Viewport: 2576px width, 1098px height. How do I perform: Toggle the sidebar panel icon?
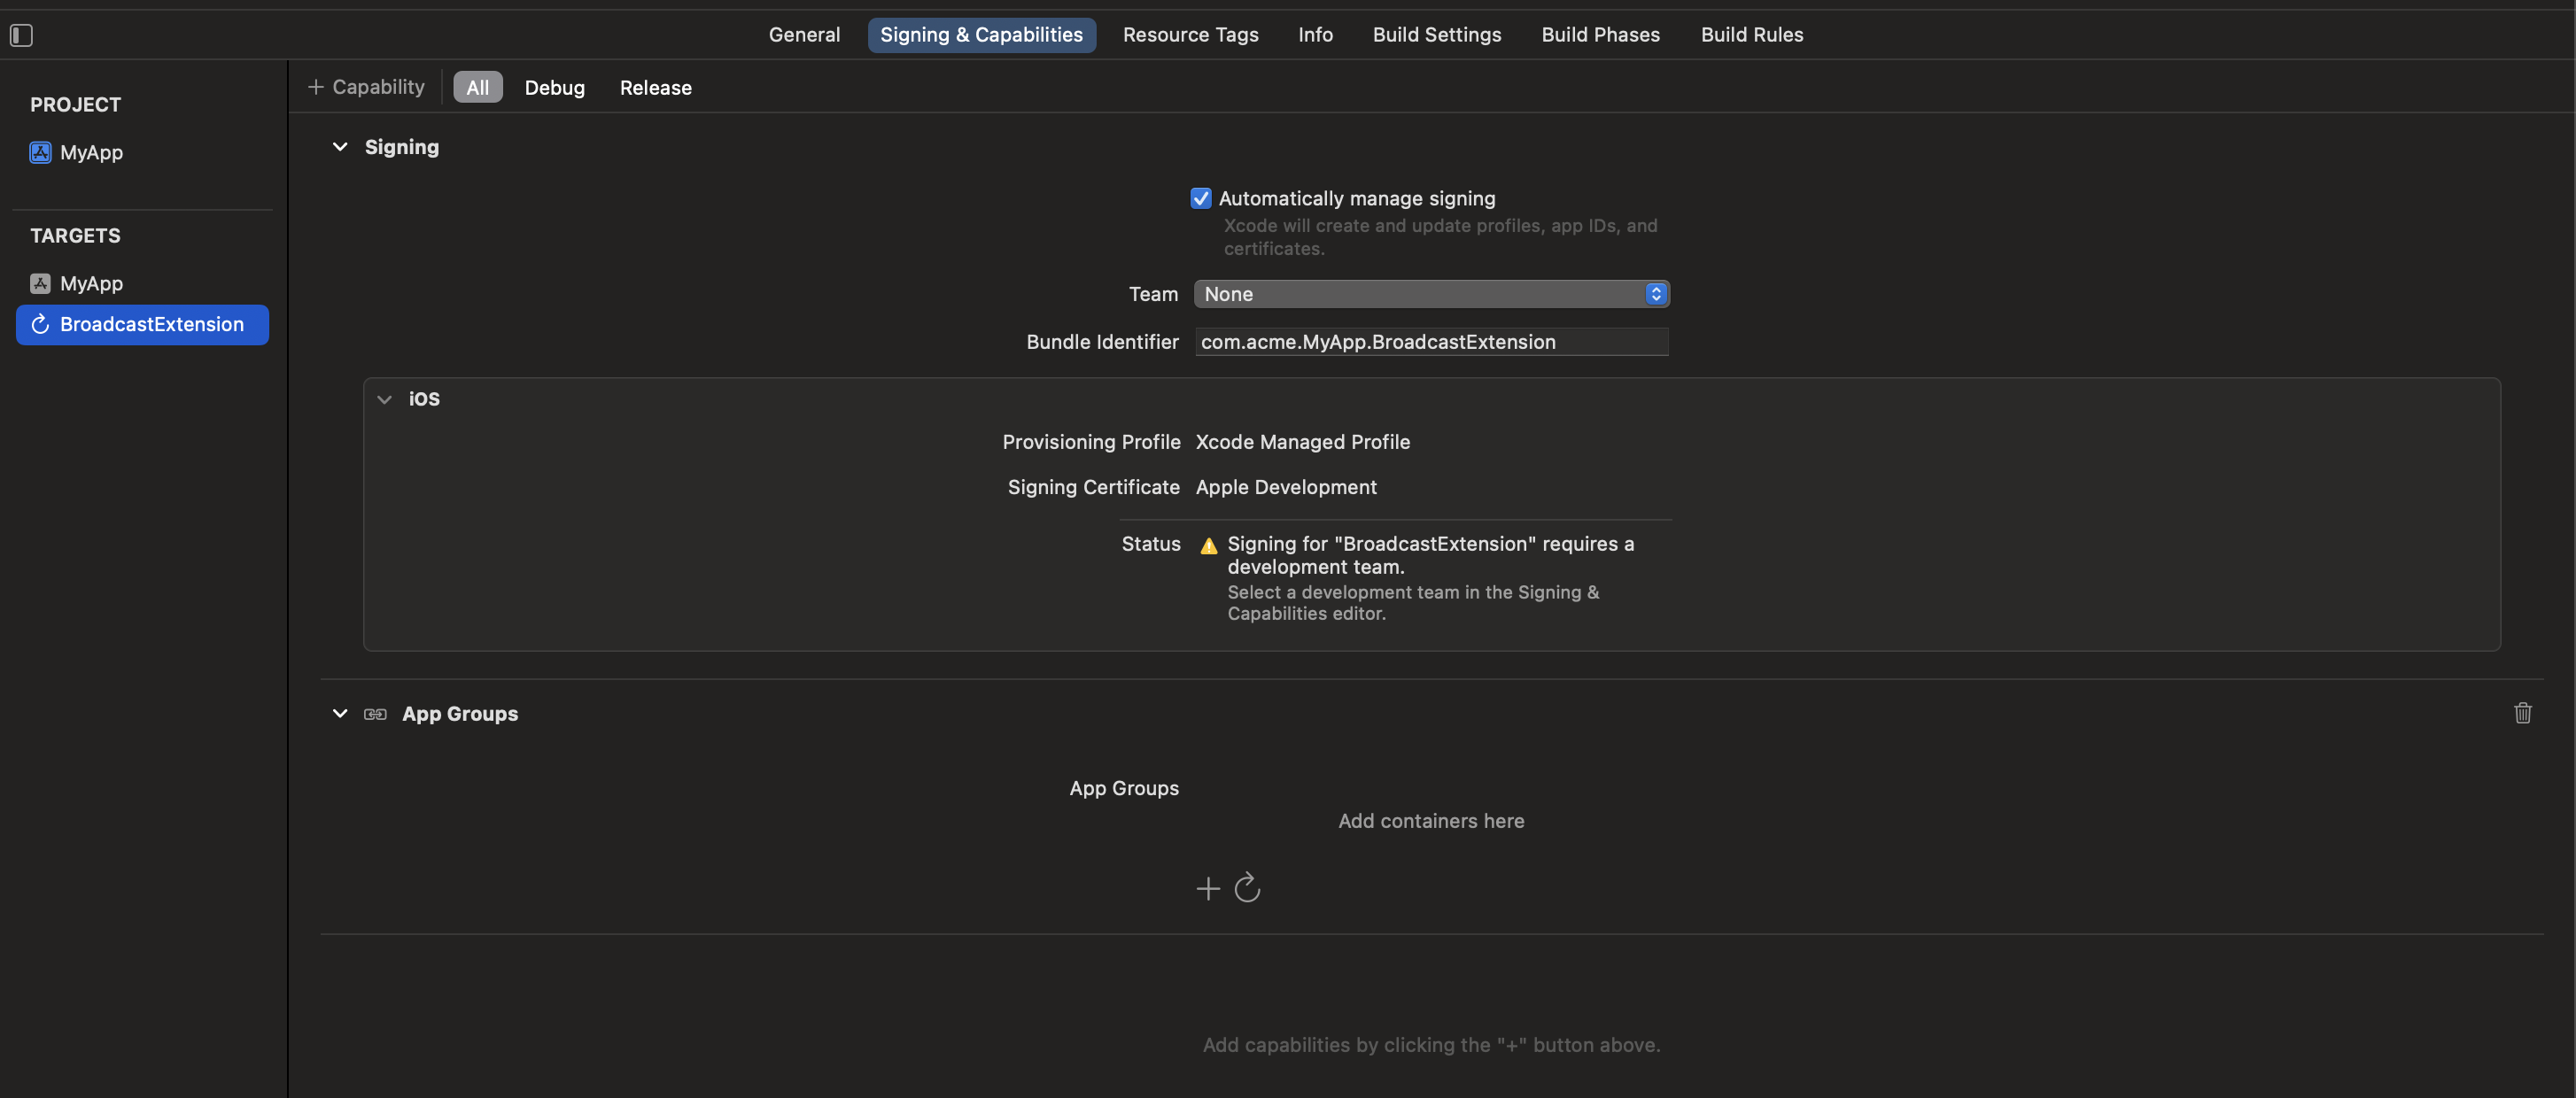[21, 35]
